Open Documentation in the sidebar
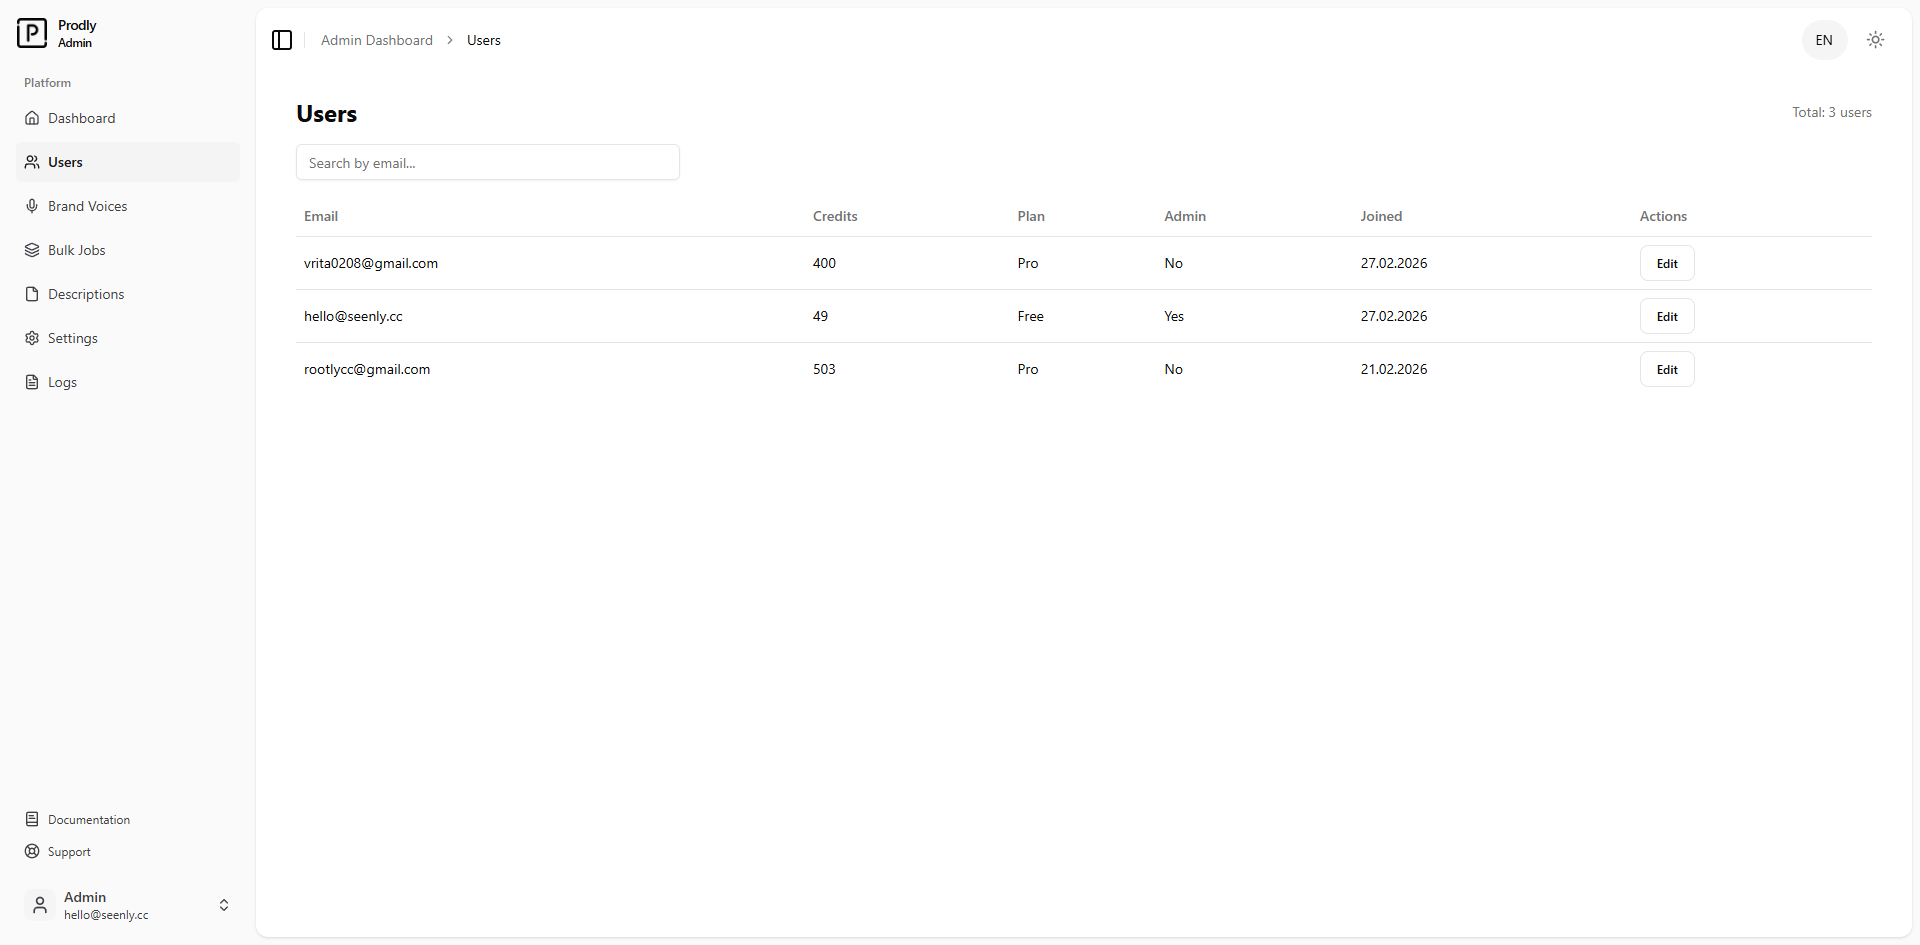1920x945 pixels. tap(88, 819)
